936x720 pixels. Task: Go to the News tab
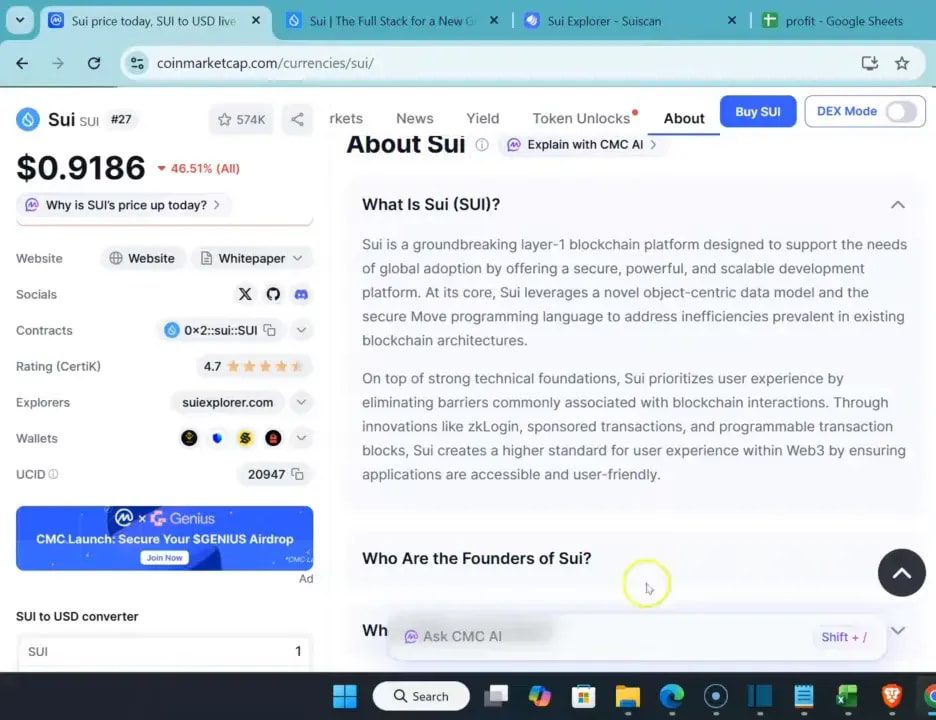414,118
